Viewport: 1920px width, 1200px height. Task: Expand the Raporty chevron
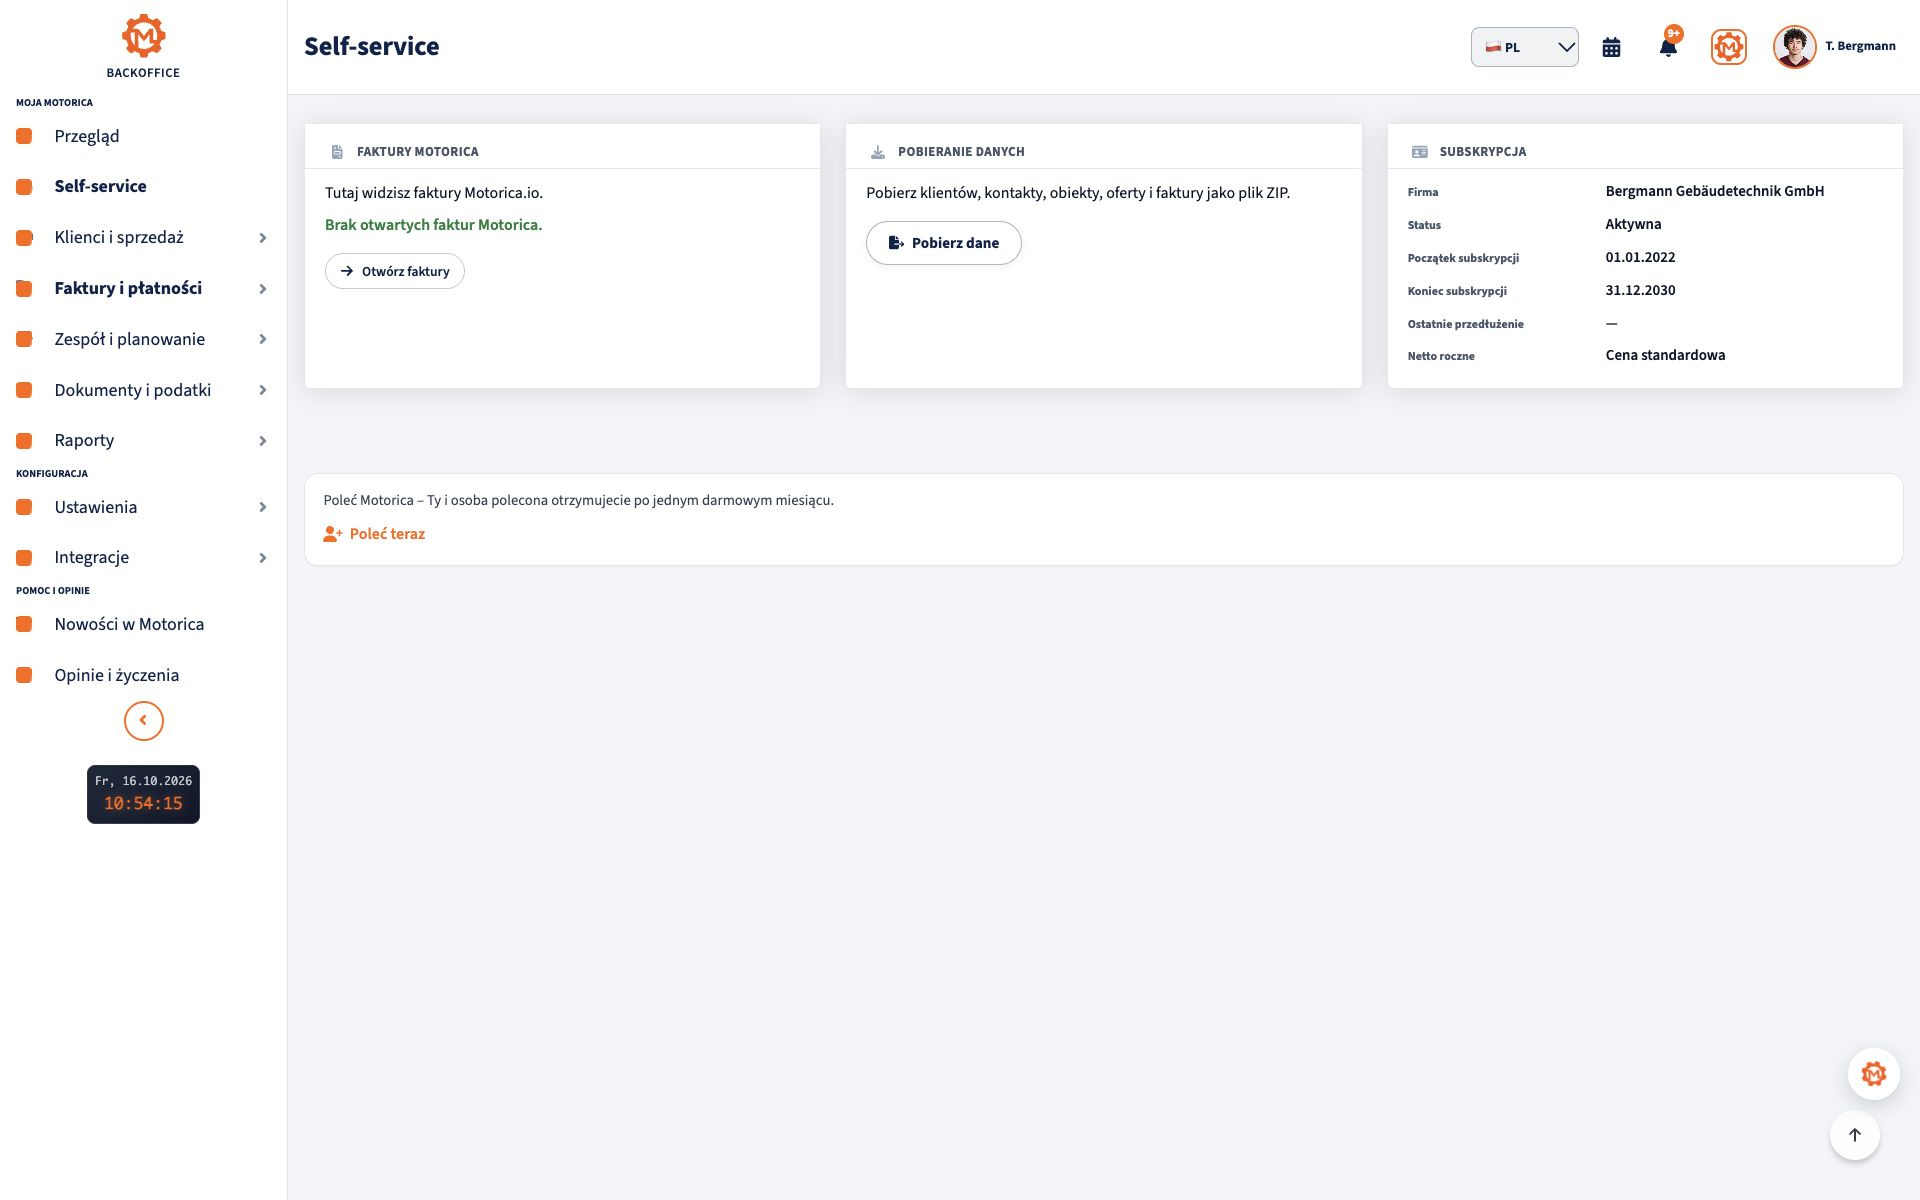click(263, 441)
